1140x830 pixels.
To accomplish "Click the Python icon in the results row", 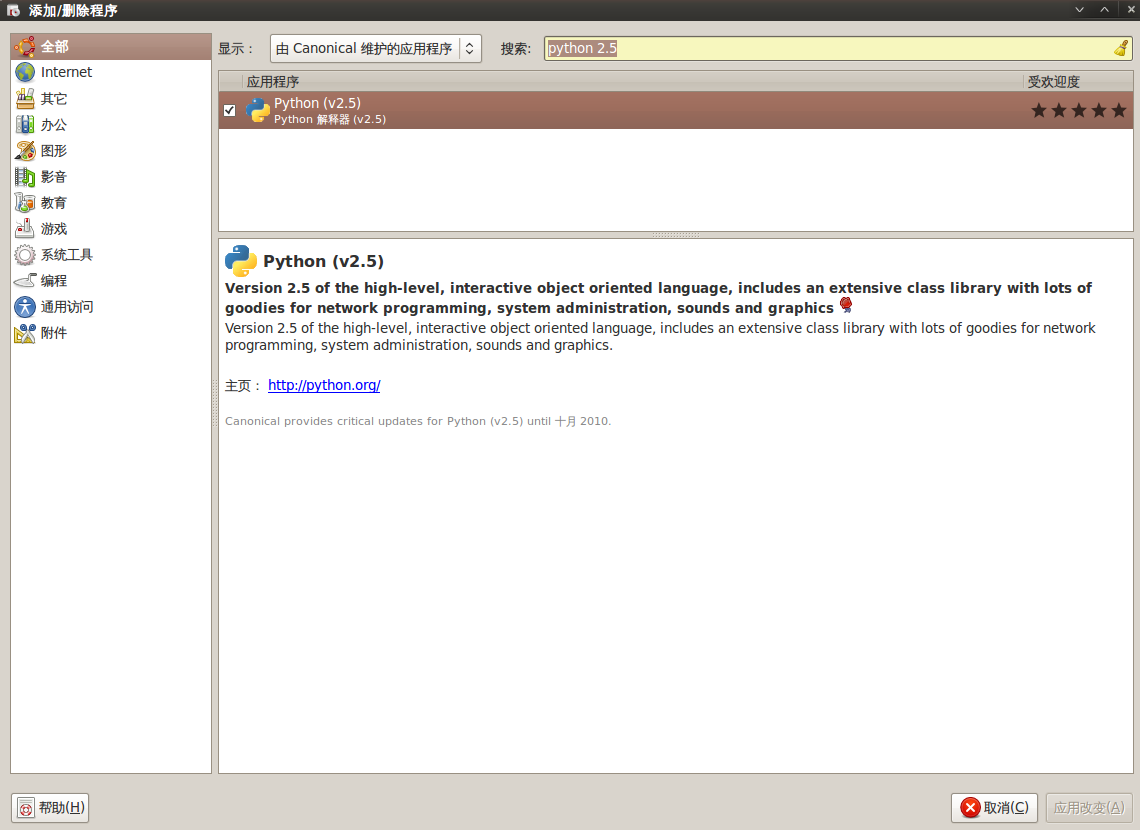I will 257,110.
